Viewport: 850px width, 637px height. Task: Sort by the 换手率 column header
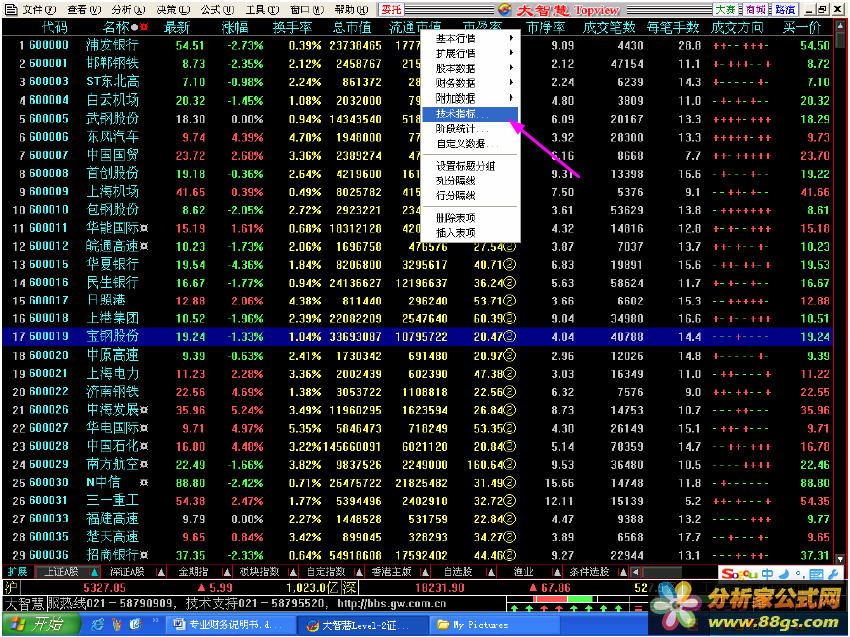coord(293,27)
